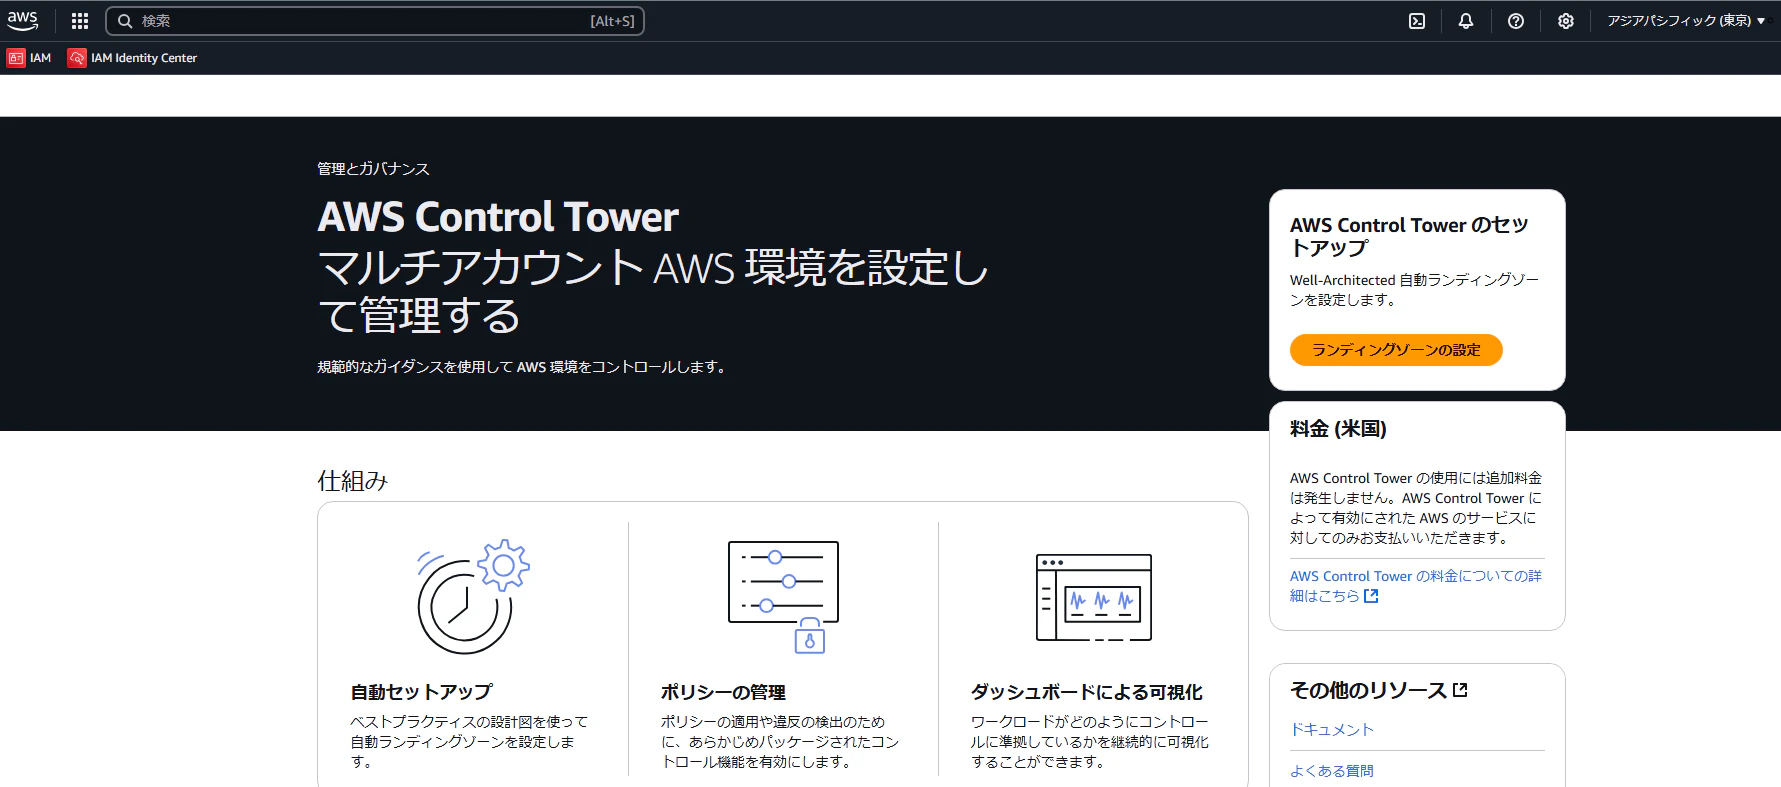1781x787 pixels.
Task: Open the よくある質問 link
Action: click(x=1332, y=771)
